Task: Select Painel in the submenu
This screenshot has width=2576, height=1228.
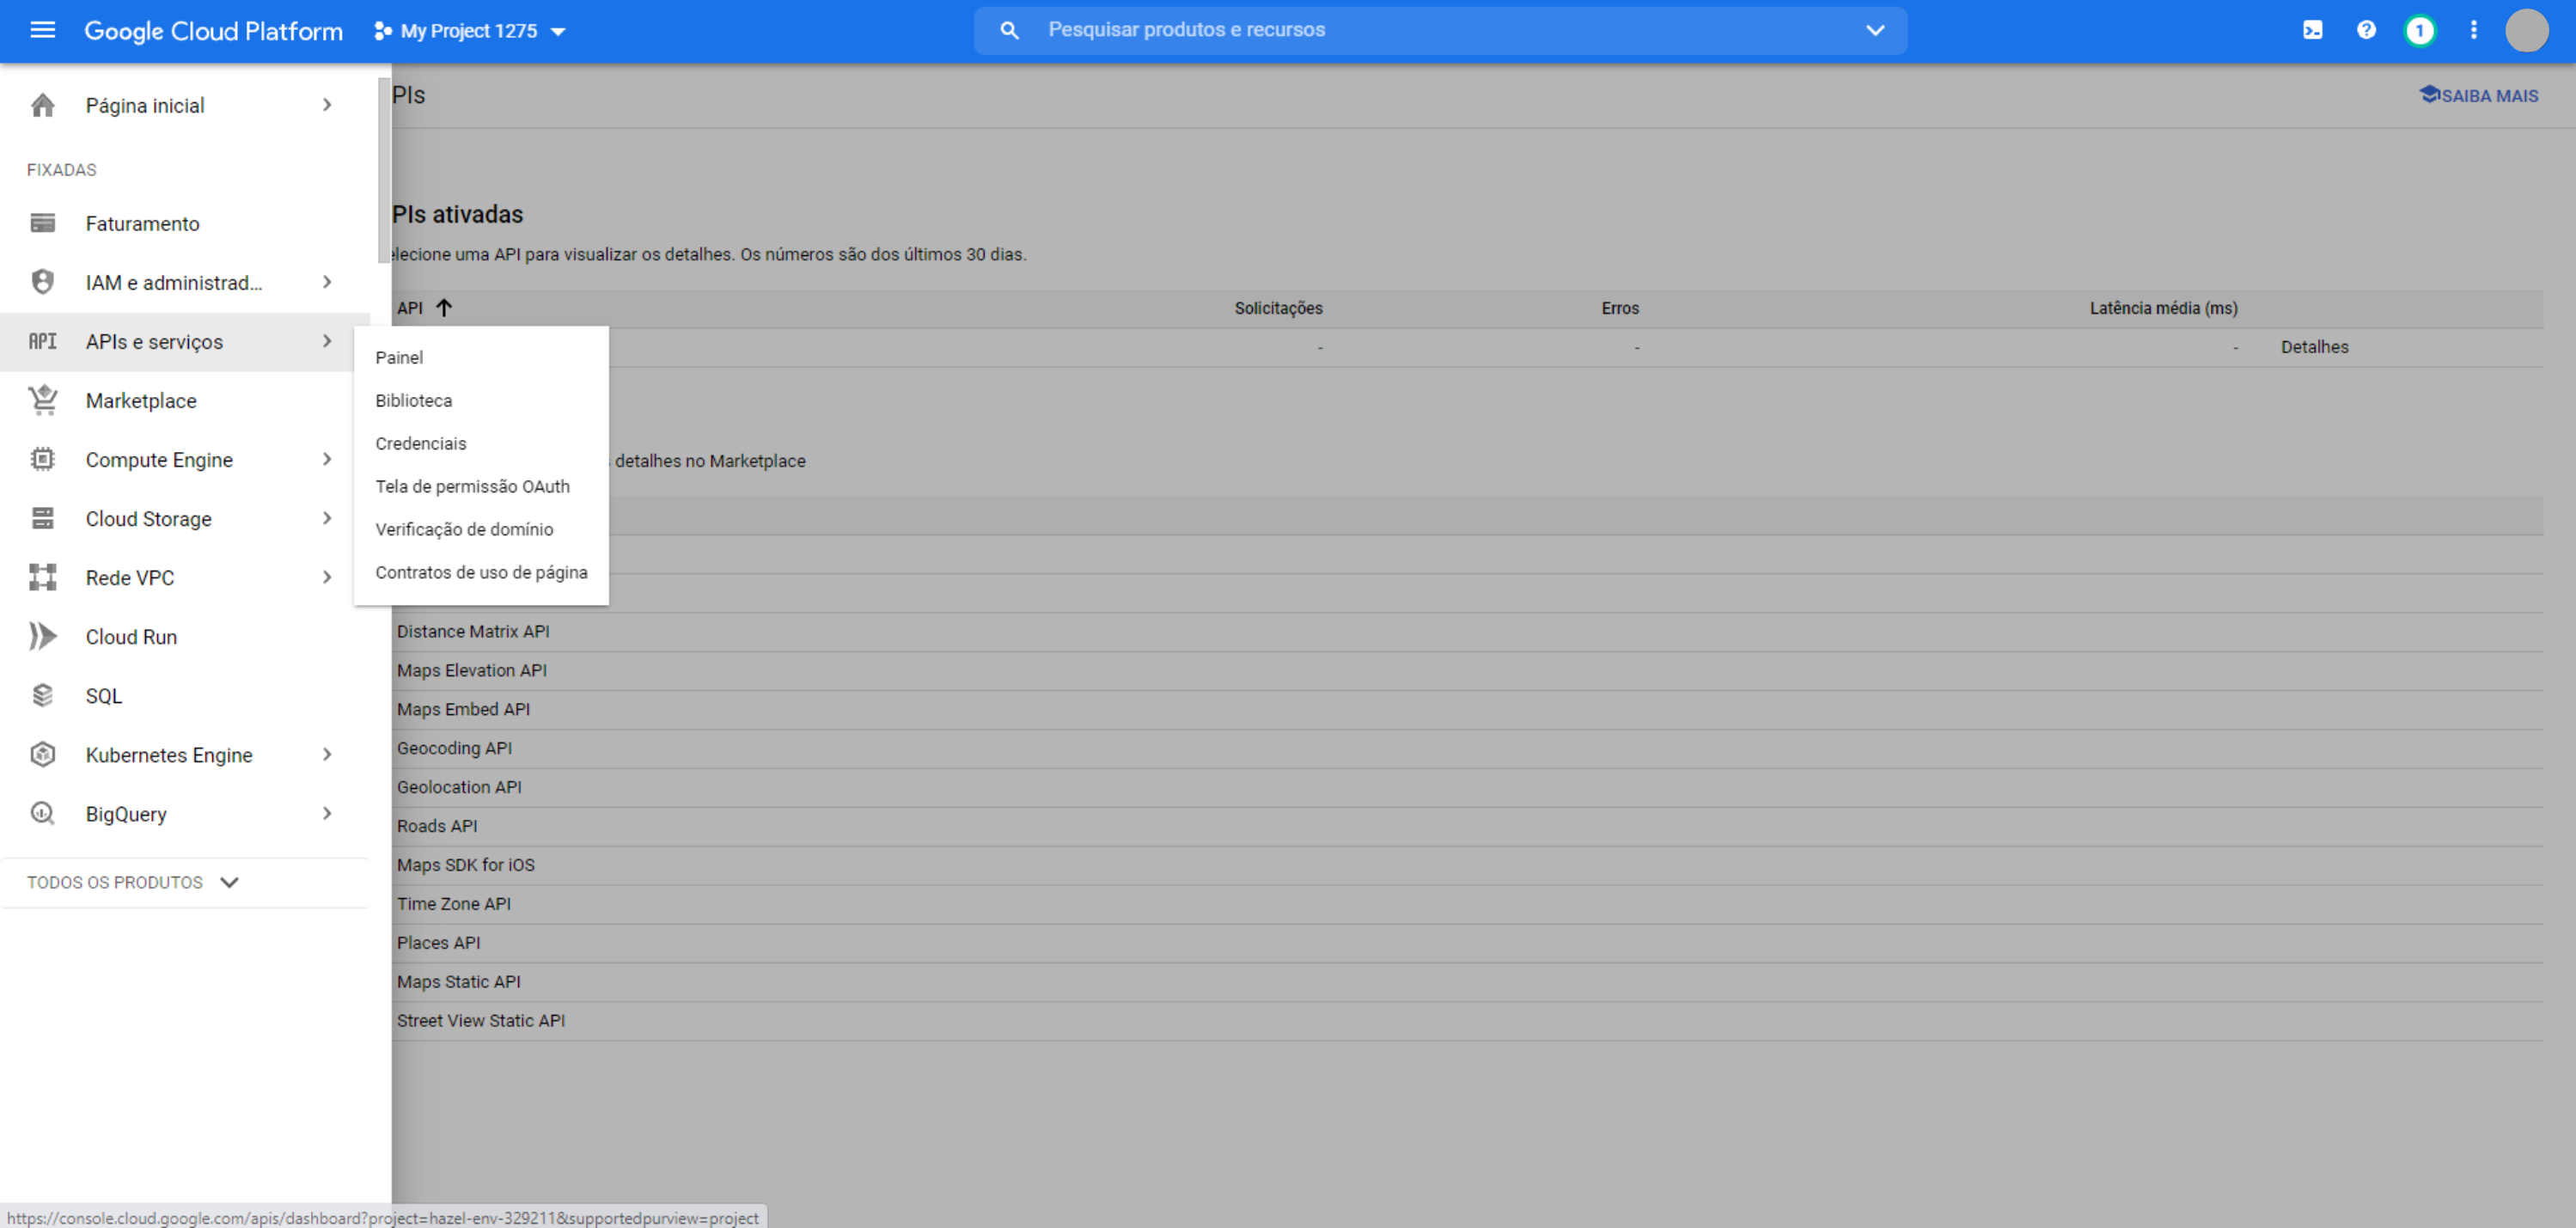Action: pyautogui.click(x=481, y=357)
